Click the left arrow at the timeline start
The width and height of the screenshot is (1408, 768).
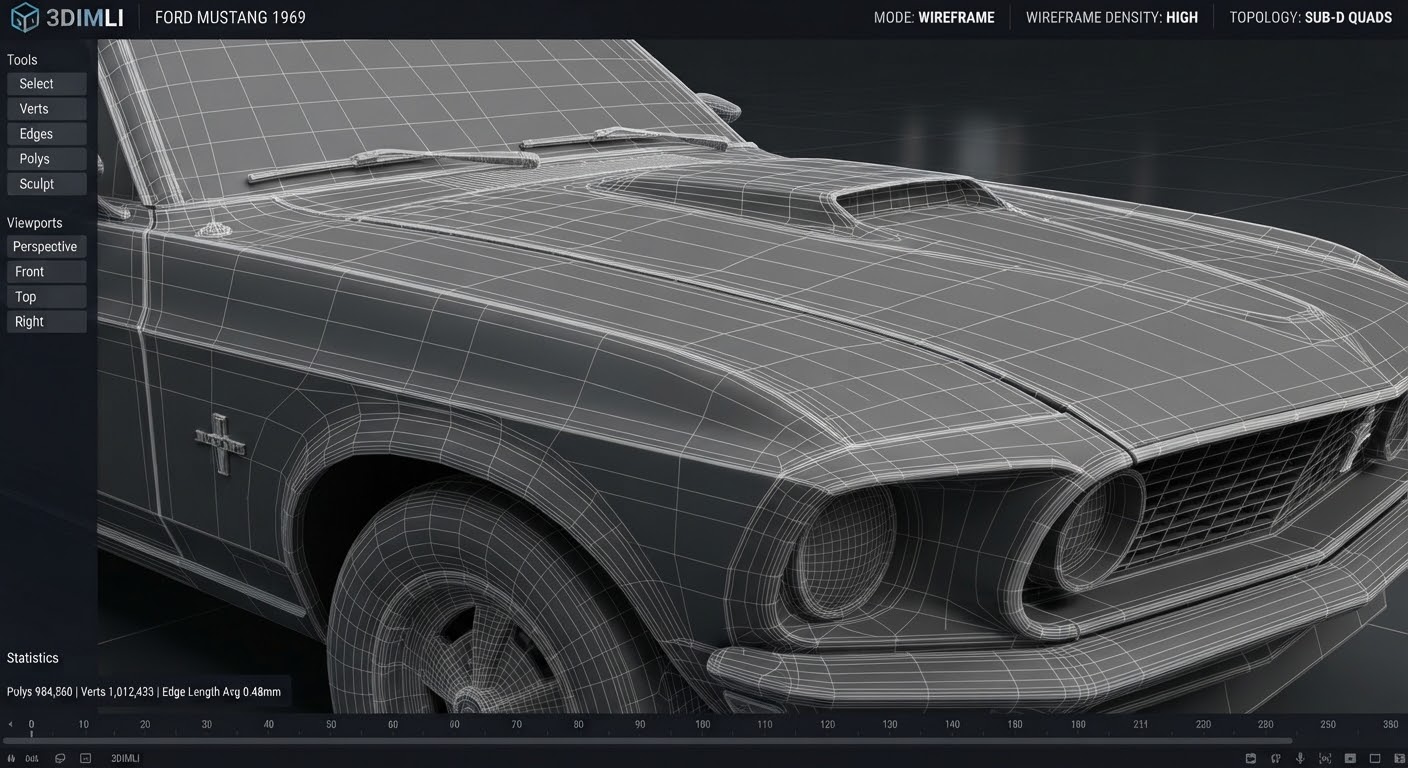(10, 724)
